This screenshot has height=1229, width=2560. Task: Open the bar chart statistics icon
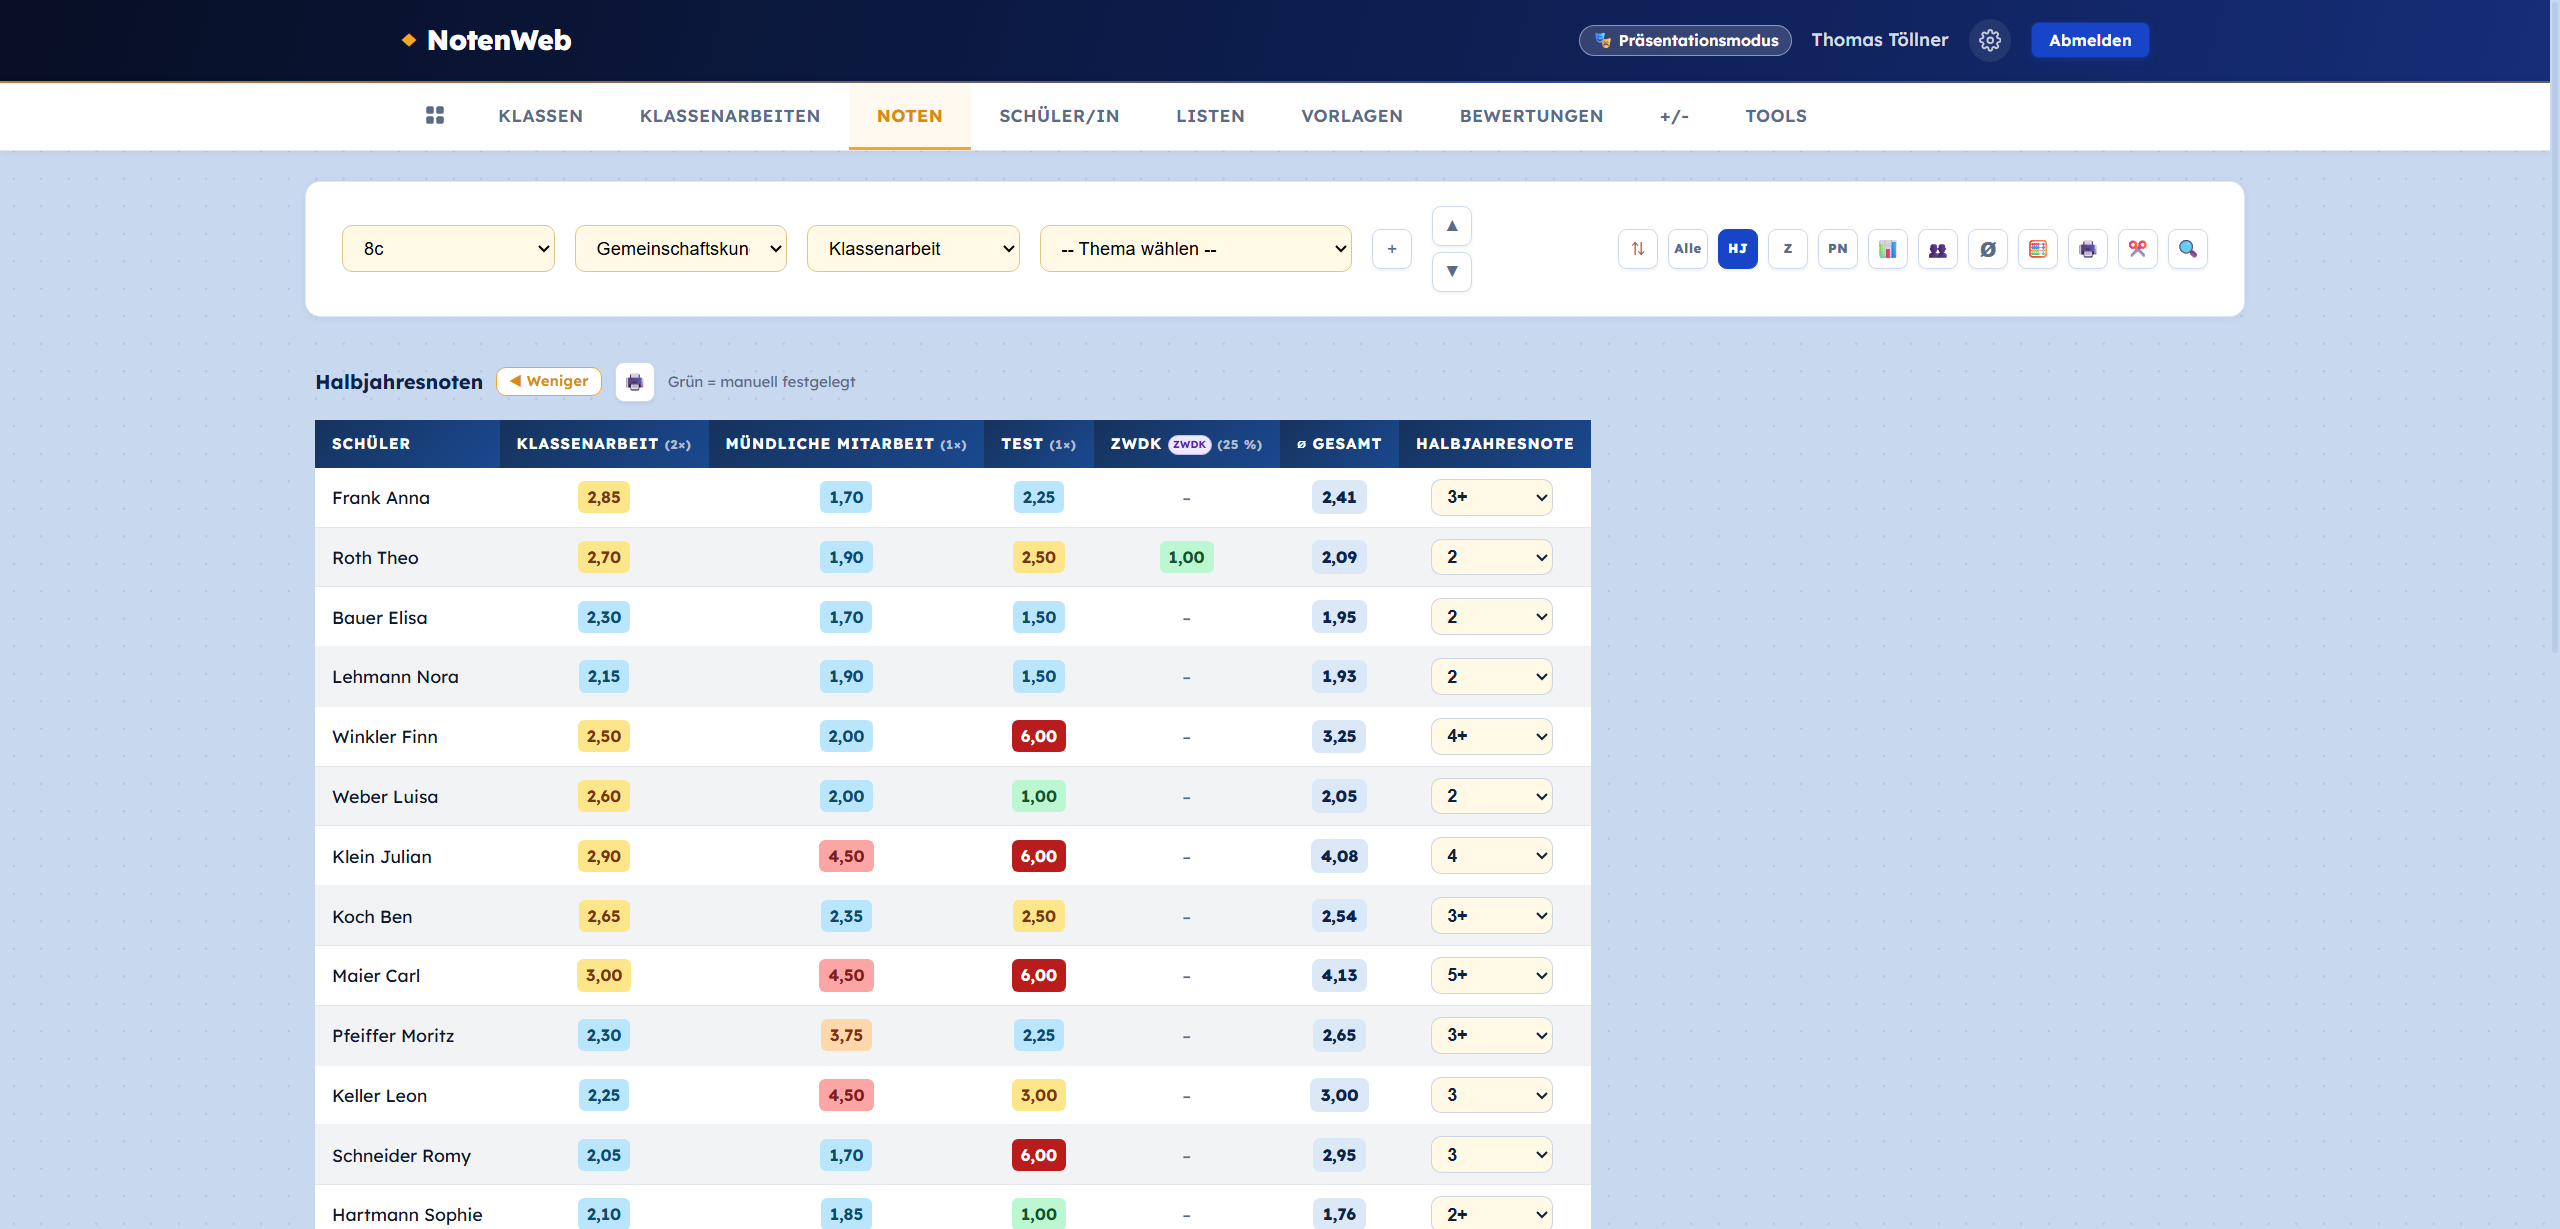(1887, 249)
